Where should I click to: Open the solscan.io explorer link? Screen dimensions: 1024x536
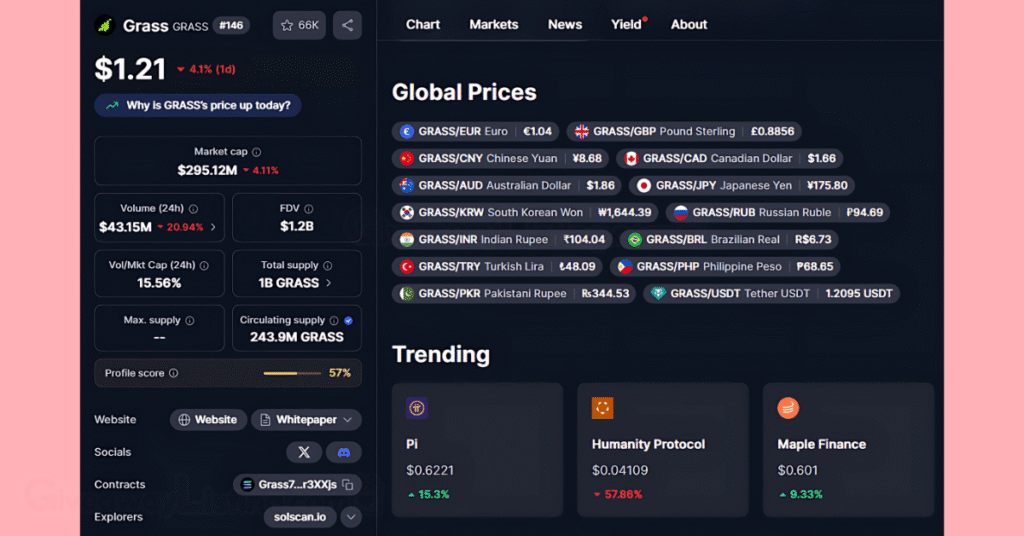(x=300, y=517)
